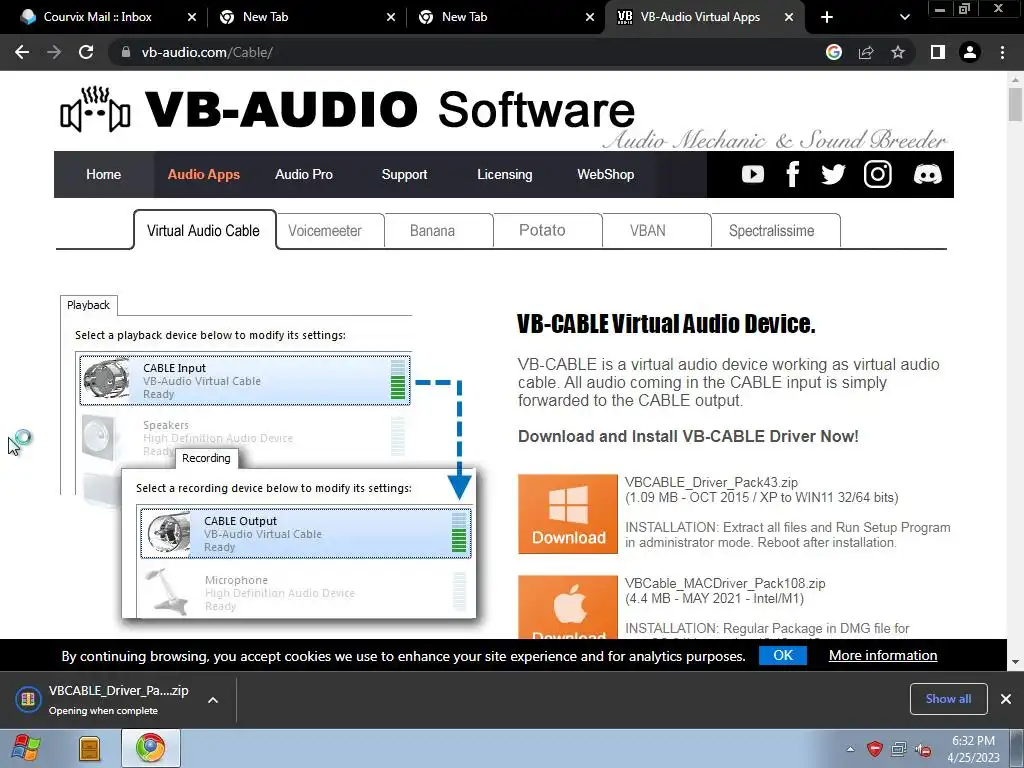Switch to the VBAN tab

coord(656,231)
